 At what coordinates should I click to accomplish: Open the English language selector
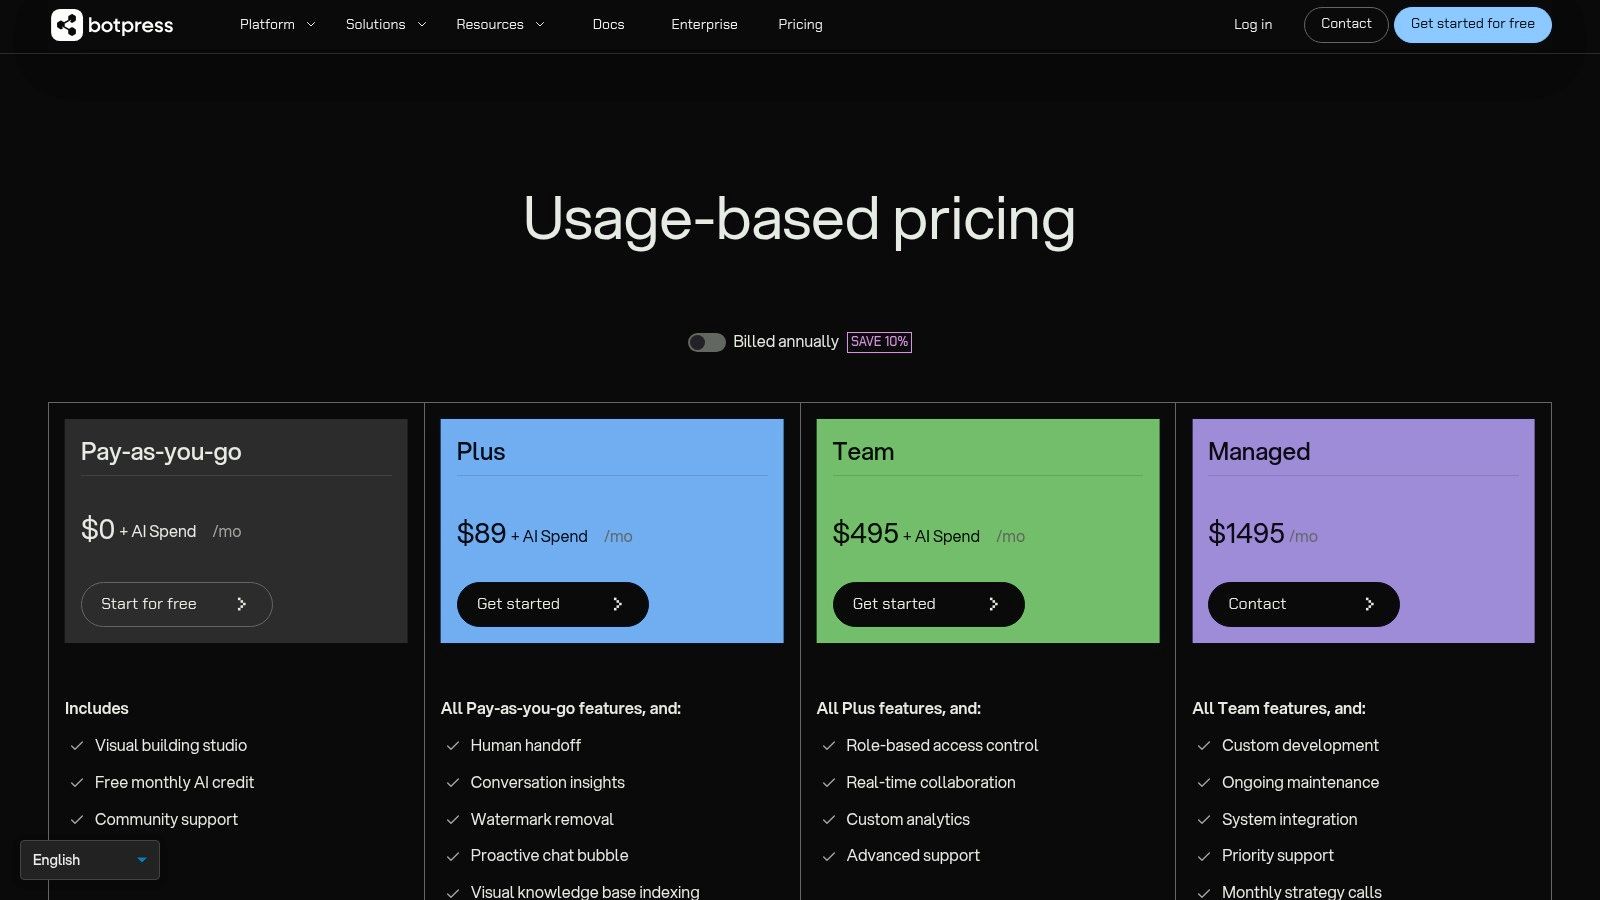pos(90,860)
